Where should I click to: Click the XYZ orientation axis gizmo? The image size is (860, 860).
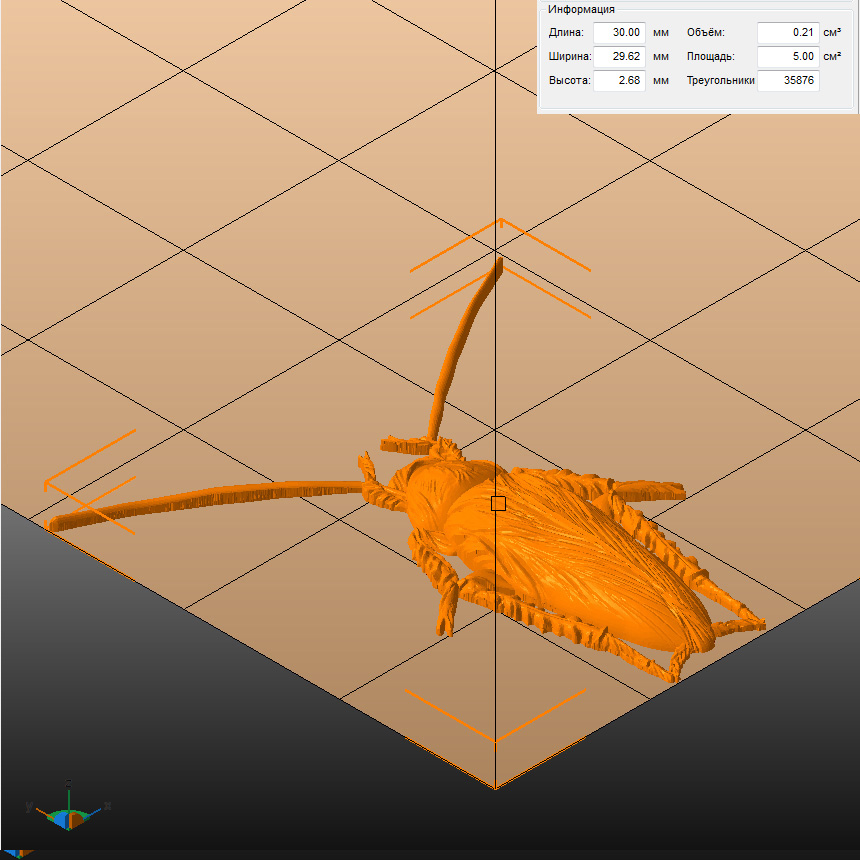coord(67,810)
